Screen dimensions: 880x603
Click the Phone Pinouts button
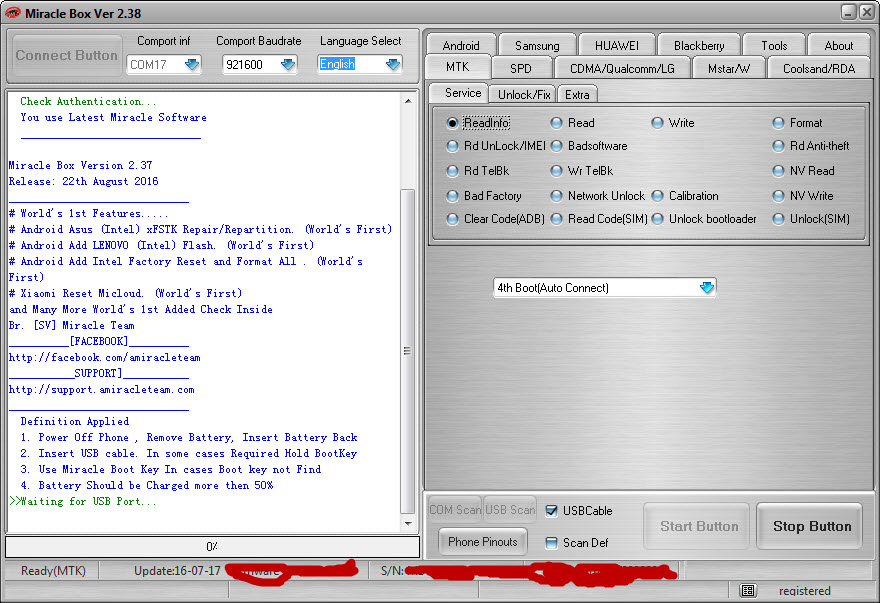coord(483,541)
